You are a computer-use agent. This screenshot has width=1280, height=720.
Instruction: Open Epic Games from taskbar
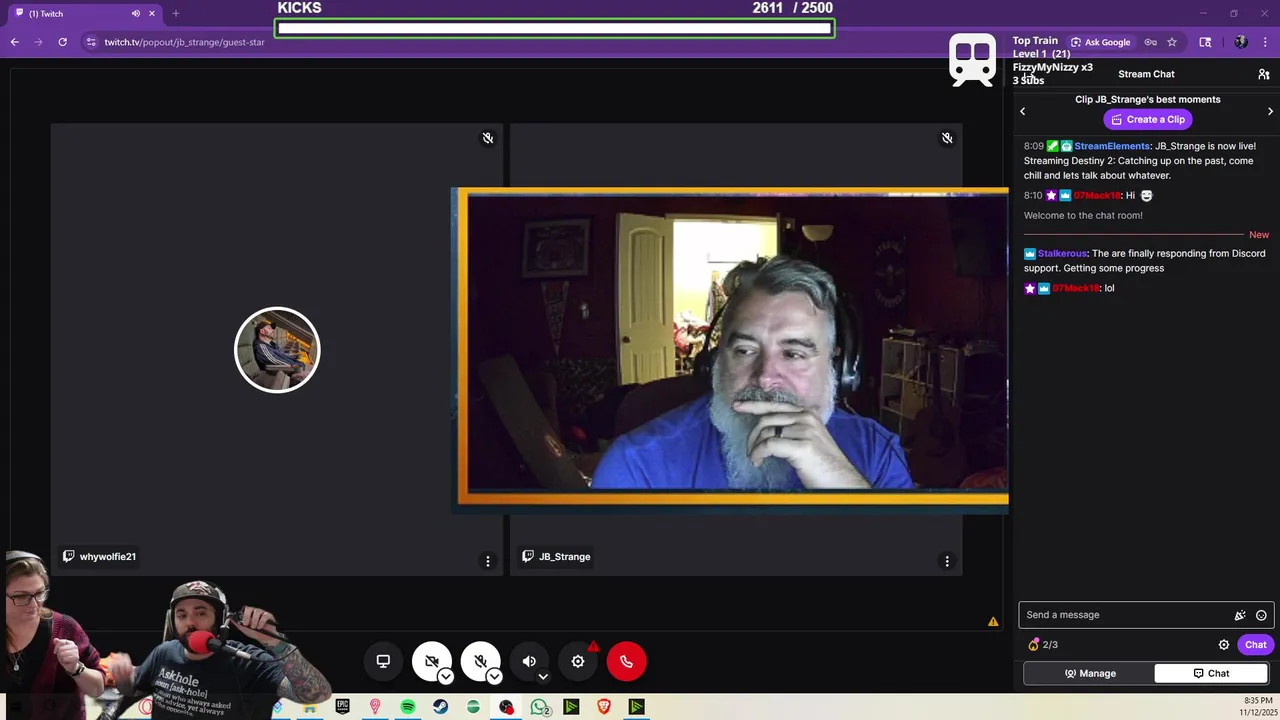pyautogui.click(x=343, y=706)
